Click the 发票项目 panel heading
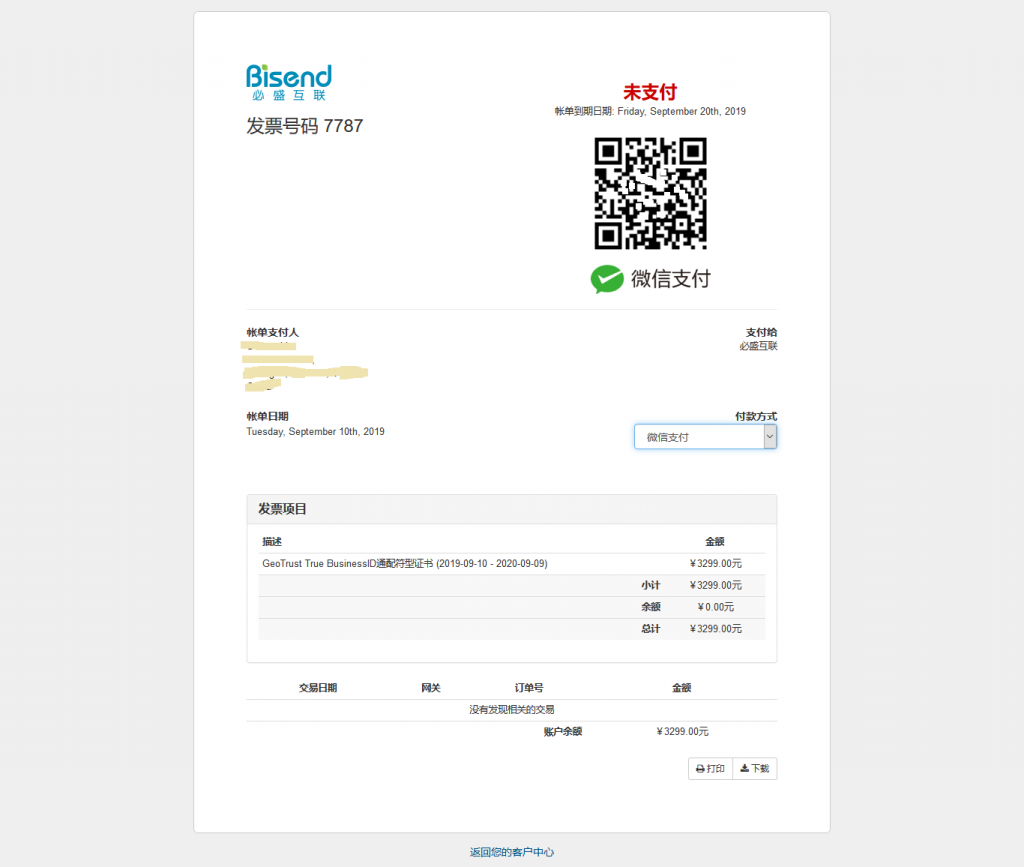1024x867 pixels. coord(282,509)
